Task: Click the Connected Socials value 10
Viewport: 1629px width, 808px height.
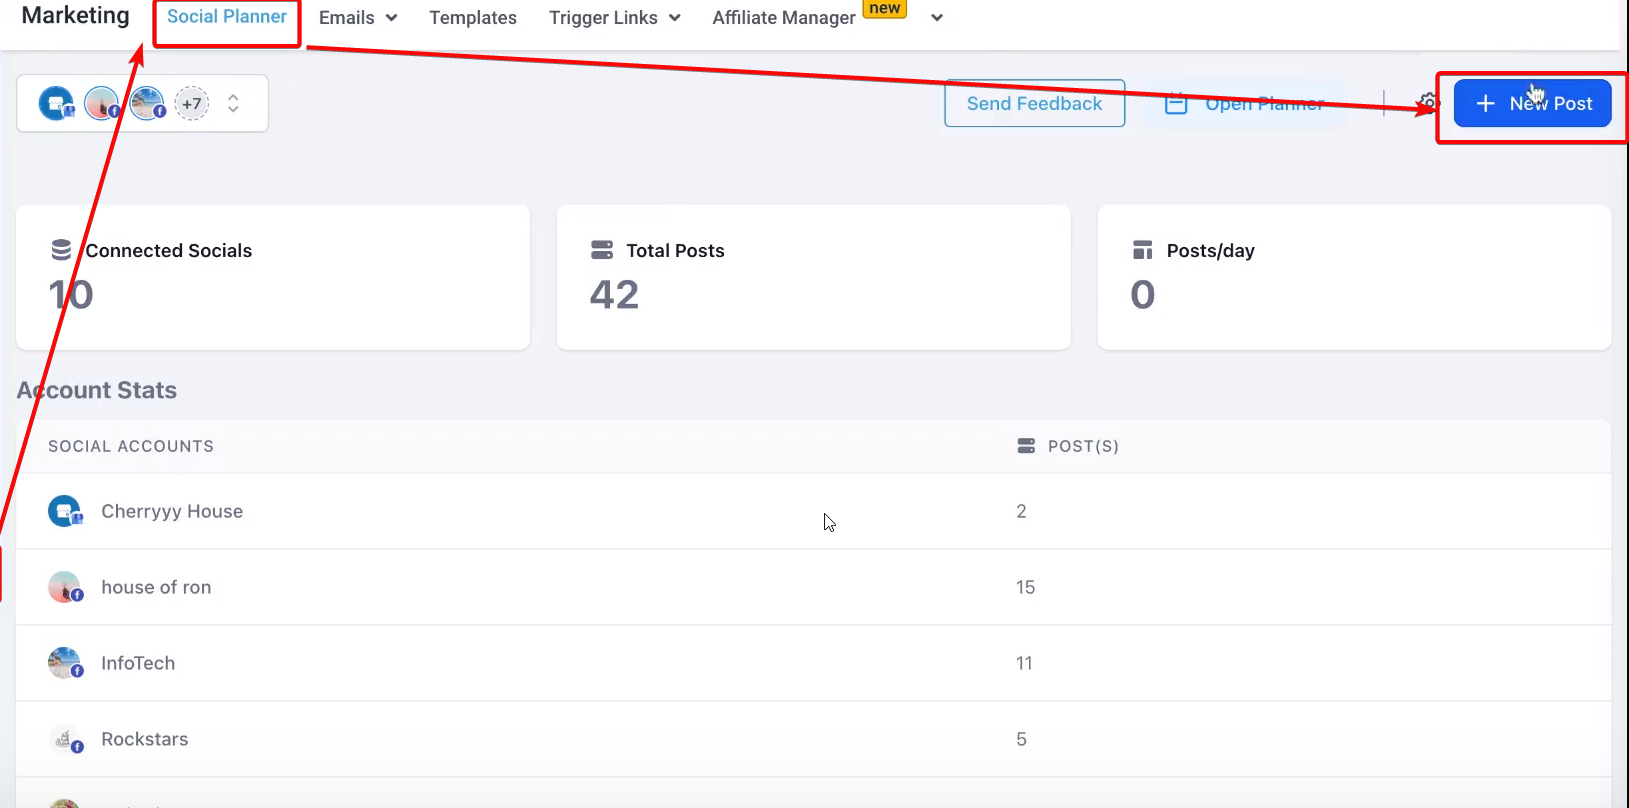Action: [71, 295]
